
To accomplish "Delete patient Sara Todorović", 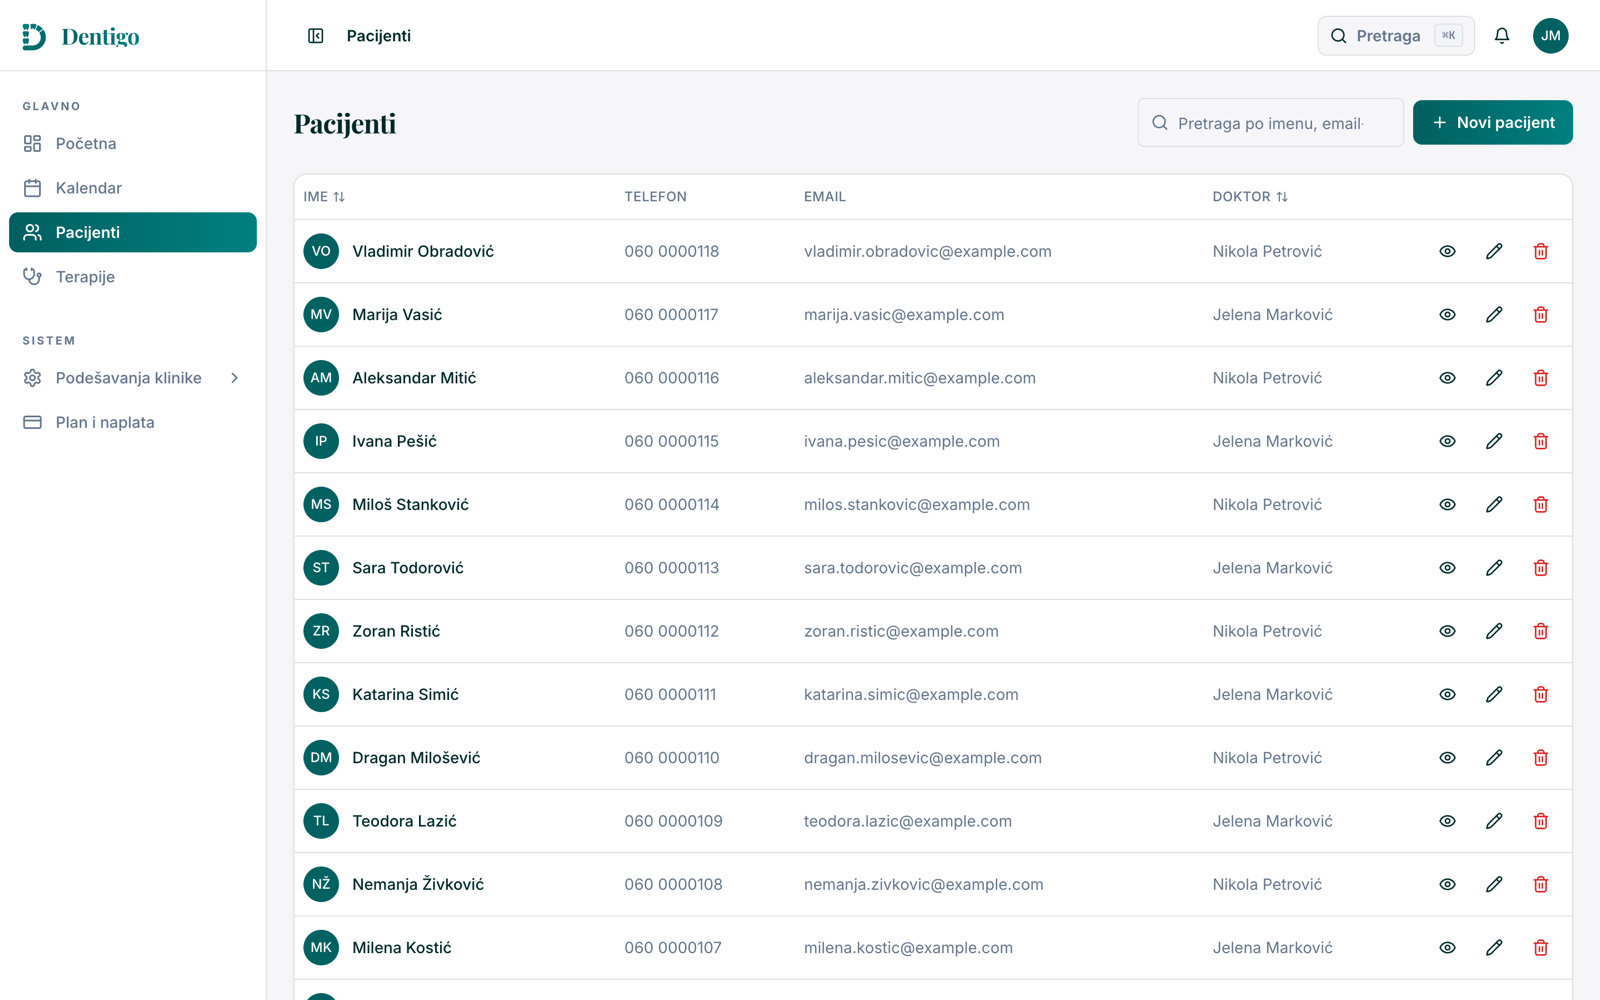I will 1541,568.
